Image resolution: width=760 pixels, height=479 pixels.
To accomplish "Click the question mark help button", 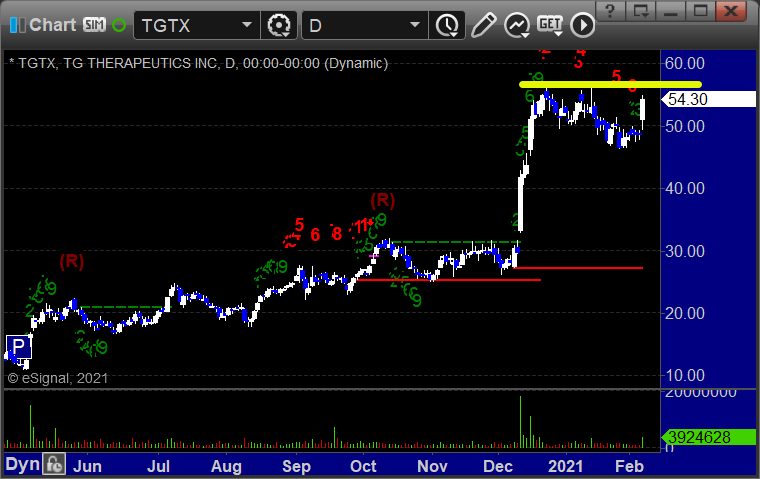I will click(610, 10).
